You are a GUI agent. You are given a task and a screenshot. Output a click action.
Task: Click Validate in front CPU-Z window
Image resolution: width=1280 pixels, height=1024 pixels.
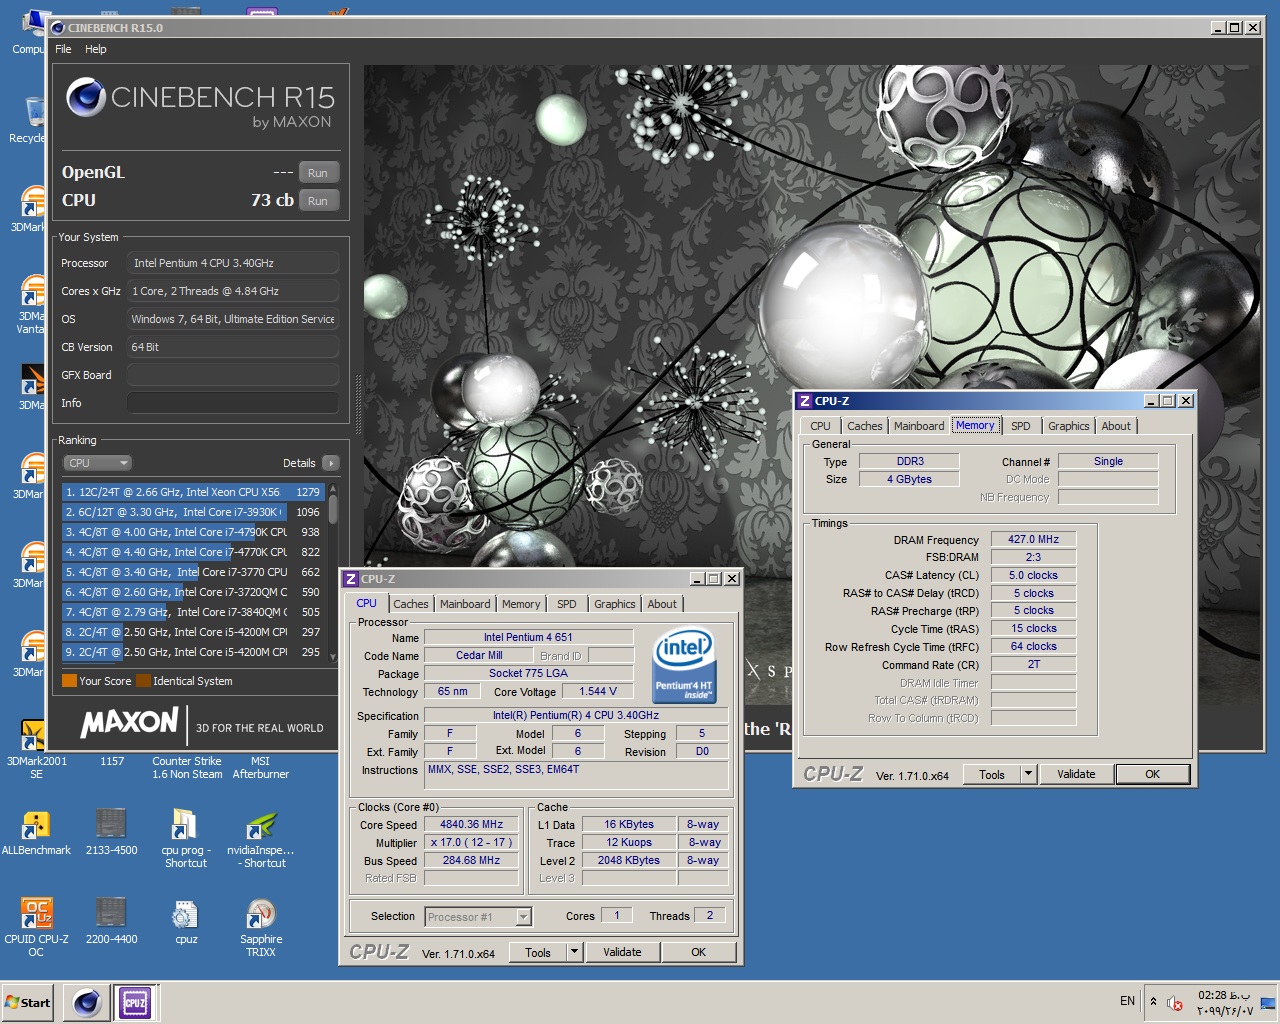pyautogui.click(x=622, y=953)
